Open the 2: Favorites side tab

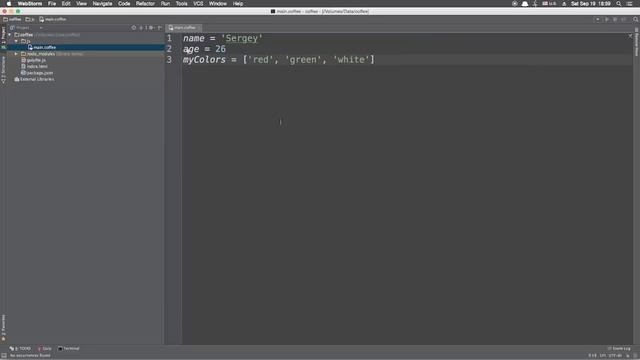(x=3, y=328)
